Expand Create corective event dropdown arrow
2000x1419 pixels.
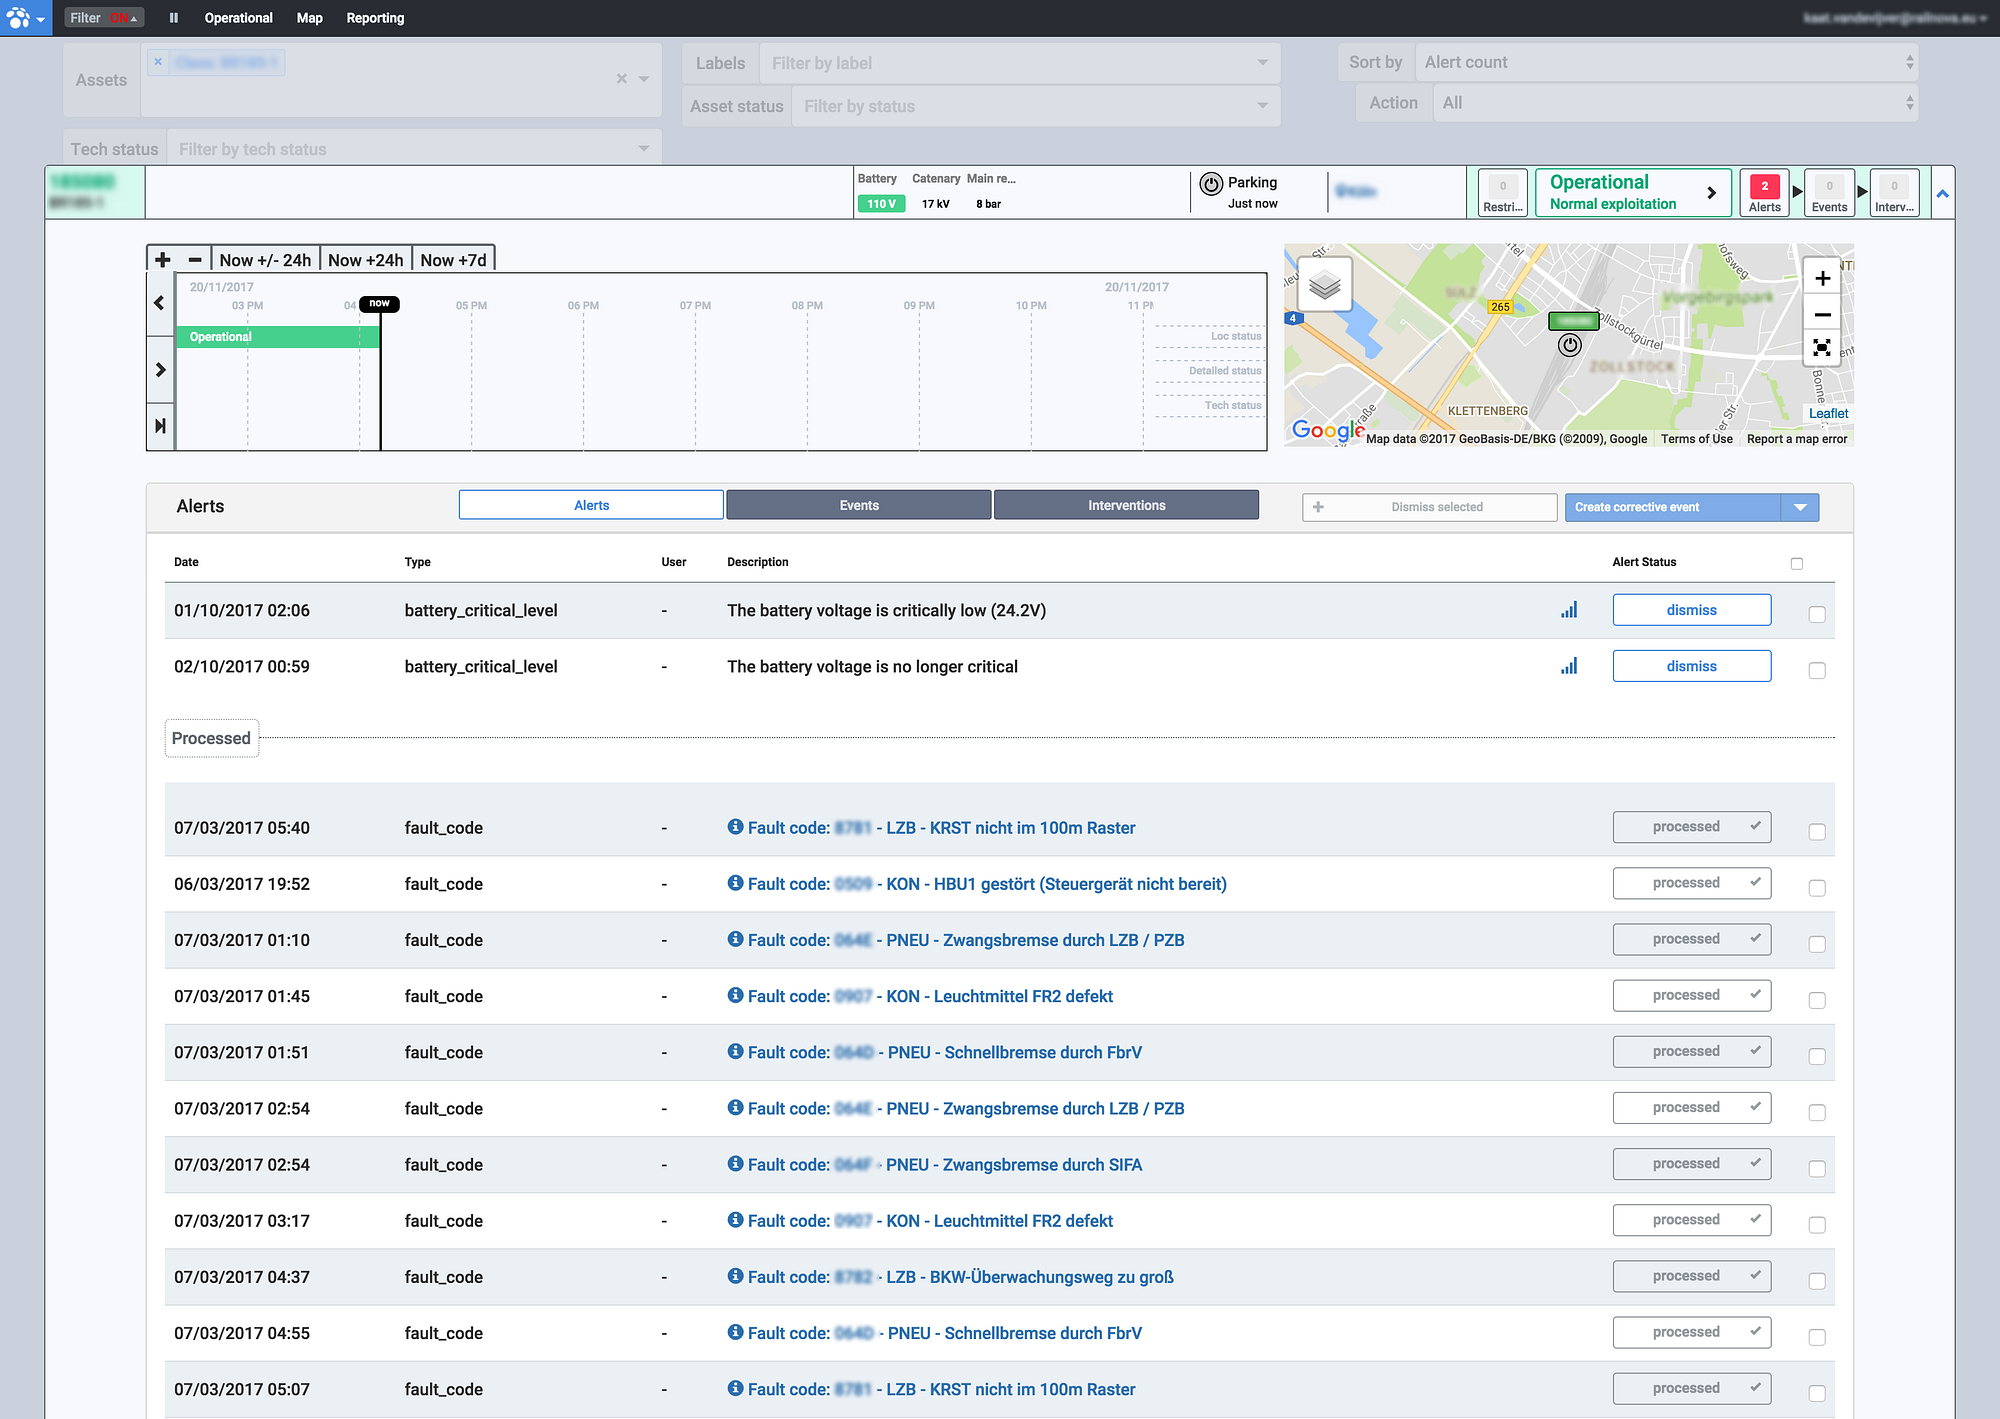pos(1800,507)
